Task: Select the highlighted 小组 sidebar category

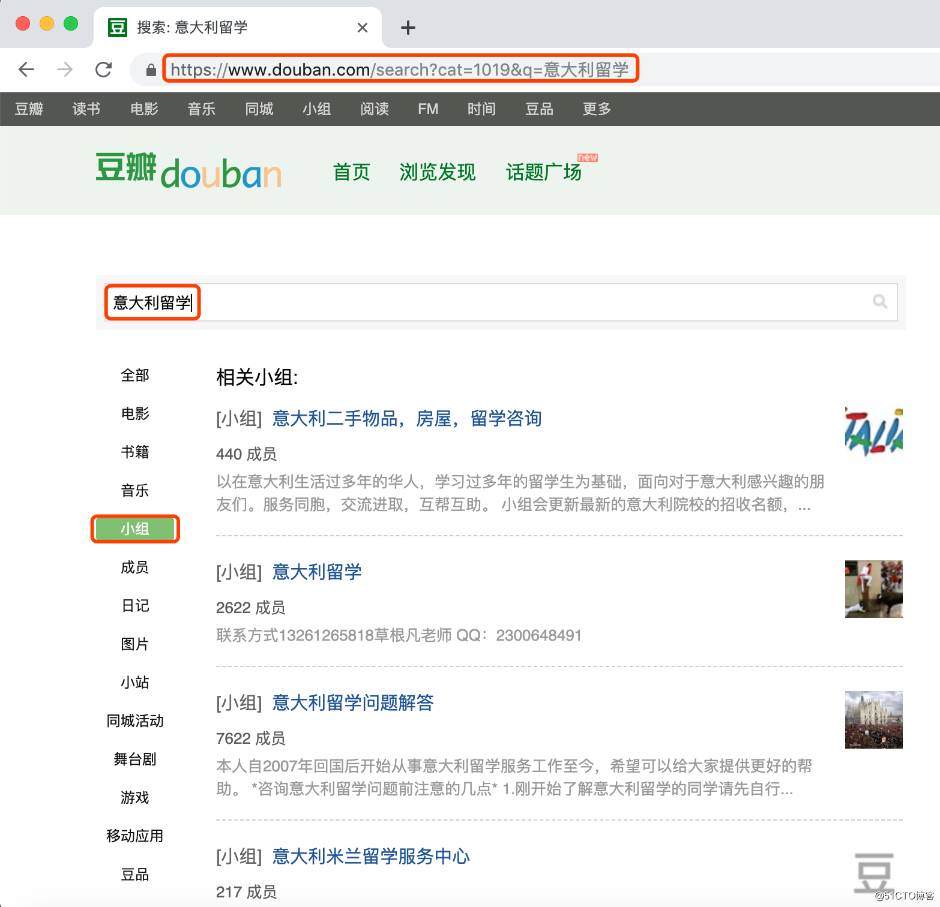Action: [x=135, y=529]
